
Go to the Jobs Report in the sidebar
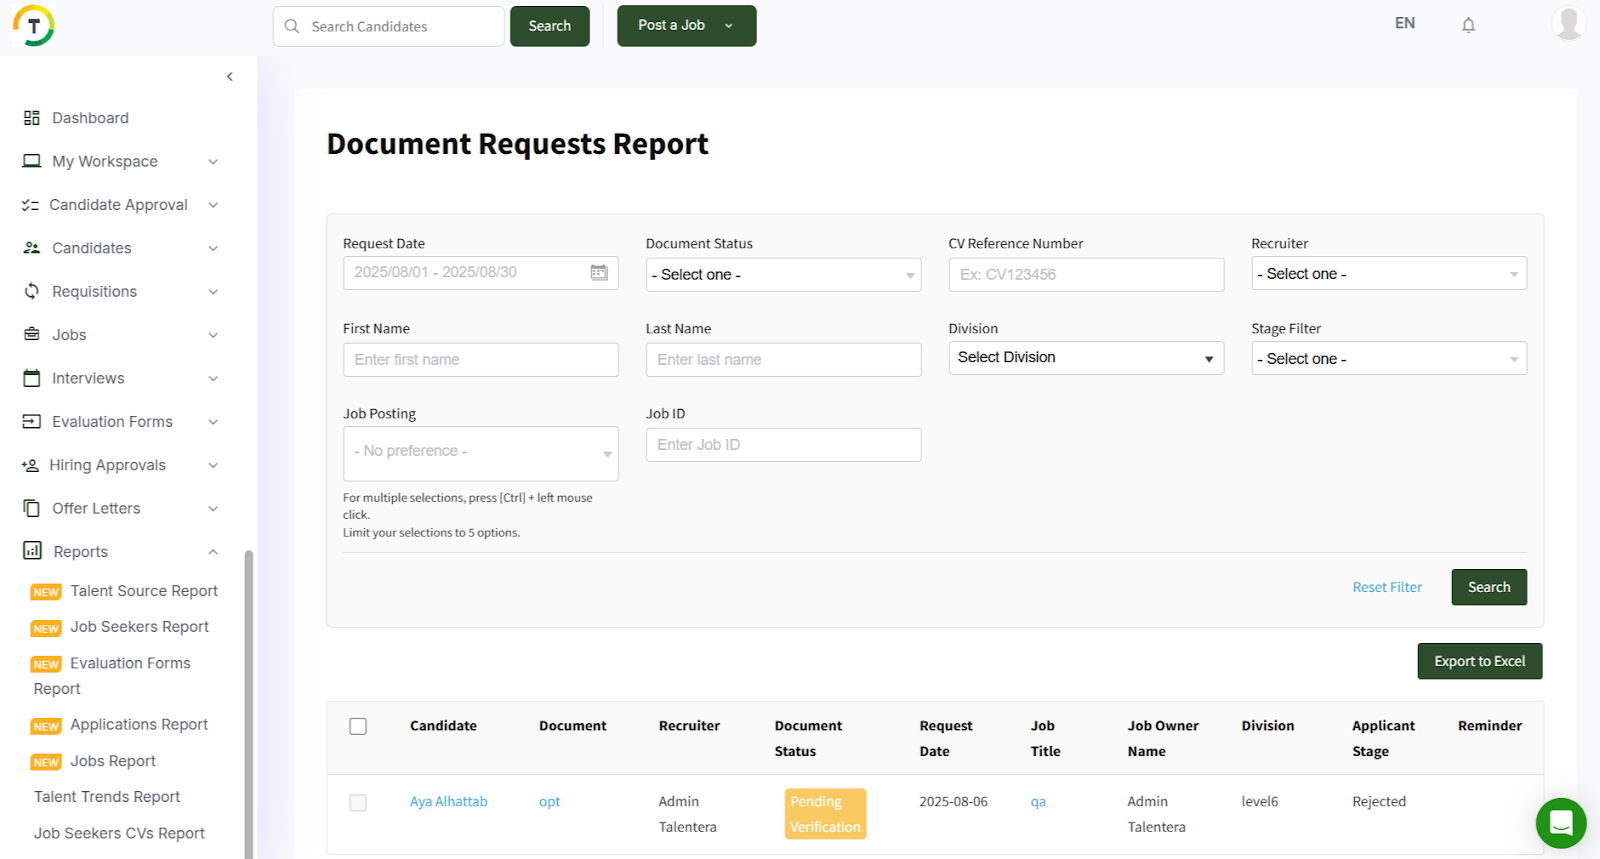pos(112,761)
